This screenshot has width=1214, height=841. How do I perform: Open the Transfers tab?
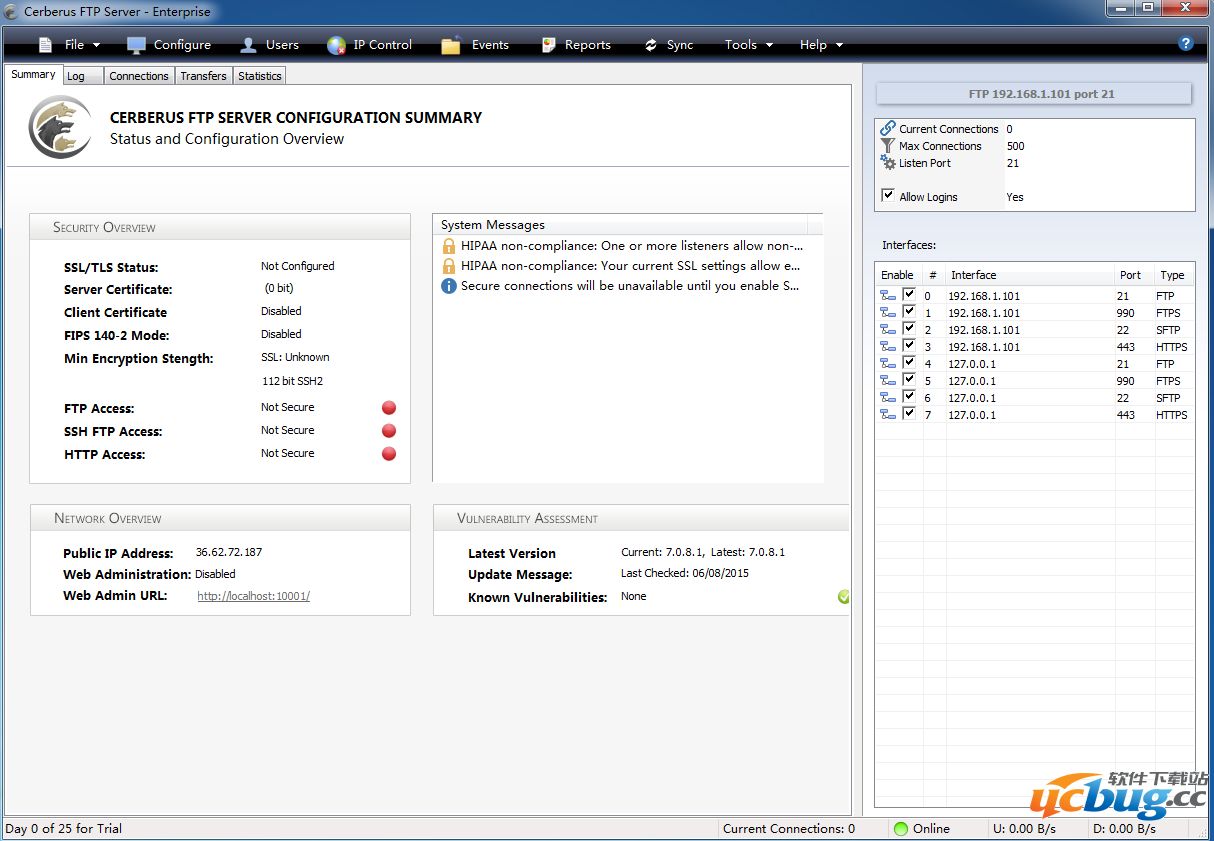click(204, 76)
